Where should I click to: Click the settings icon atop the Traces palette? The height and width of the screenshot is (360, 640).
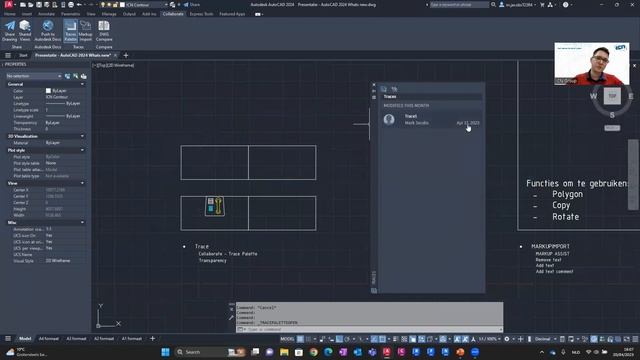tap(394, 89)
